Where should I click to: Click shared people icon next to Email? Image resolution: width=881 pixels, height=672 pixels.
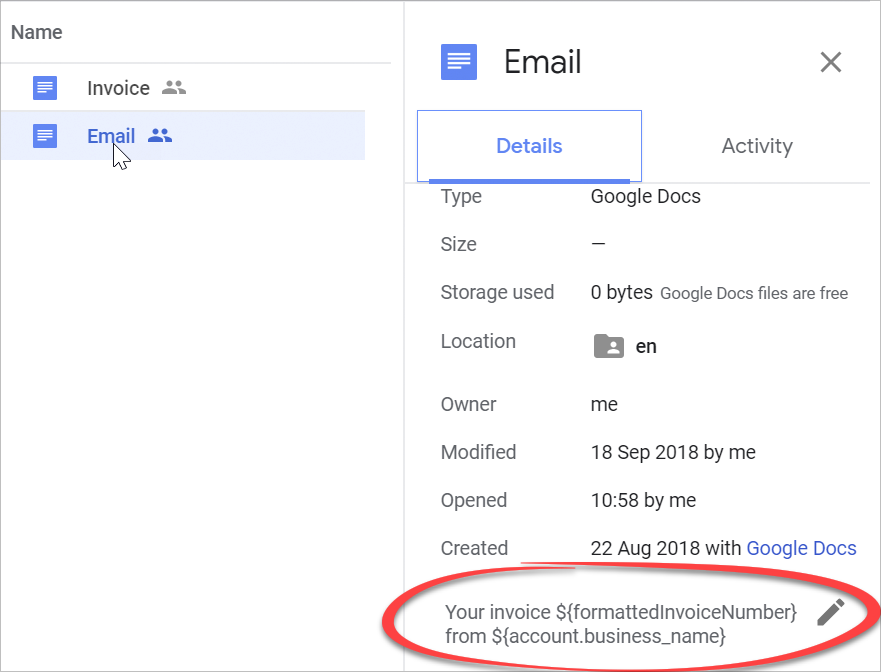coord(160,135)
